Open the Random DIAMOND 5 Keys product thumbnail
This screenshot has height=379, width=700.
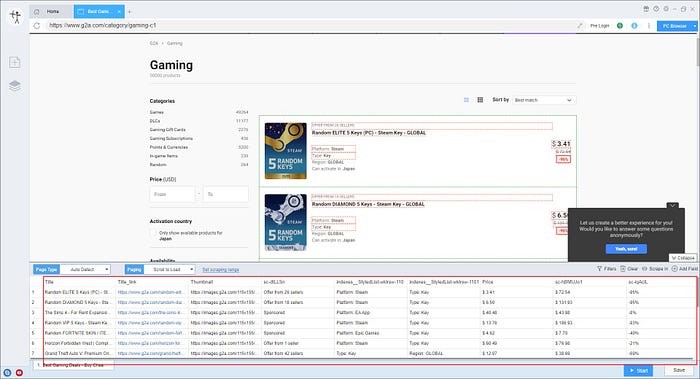286,222
